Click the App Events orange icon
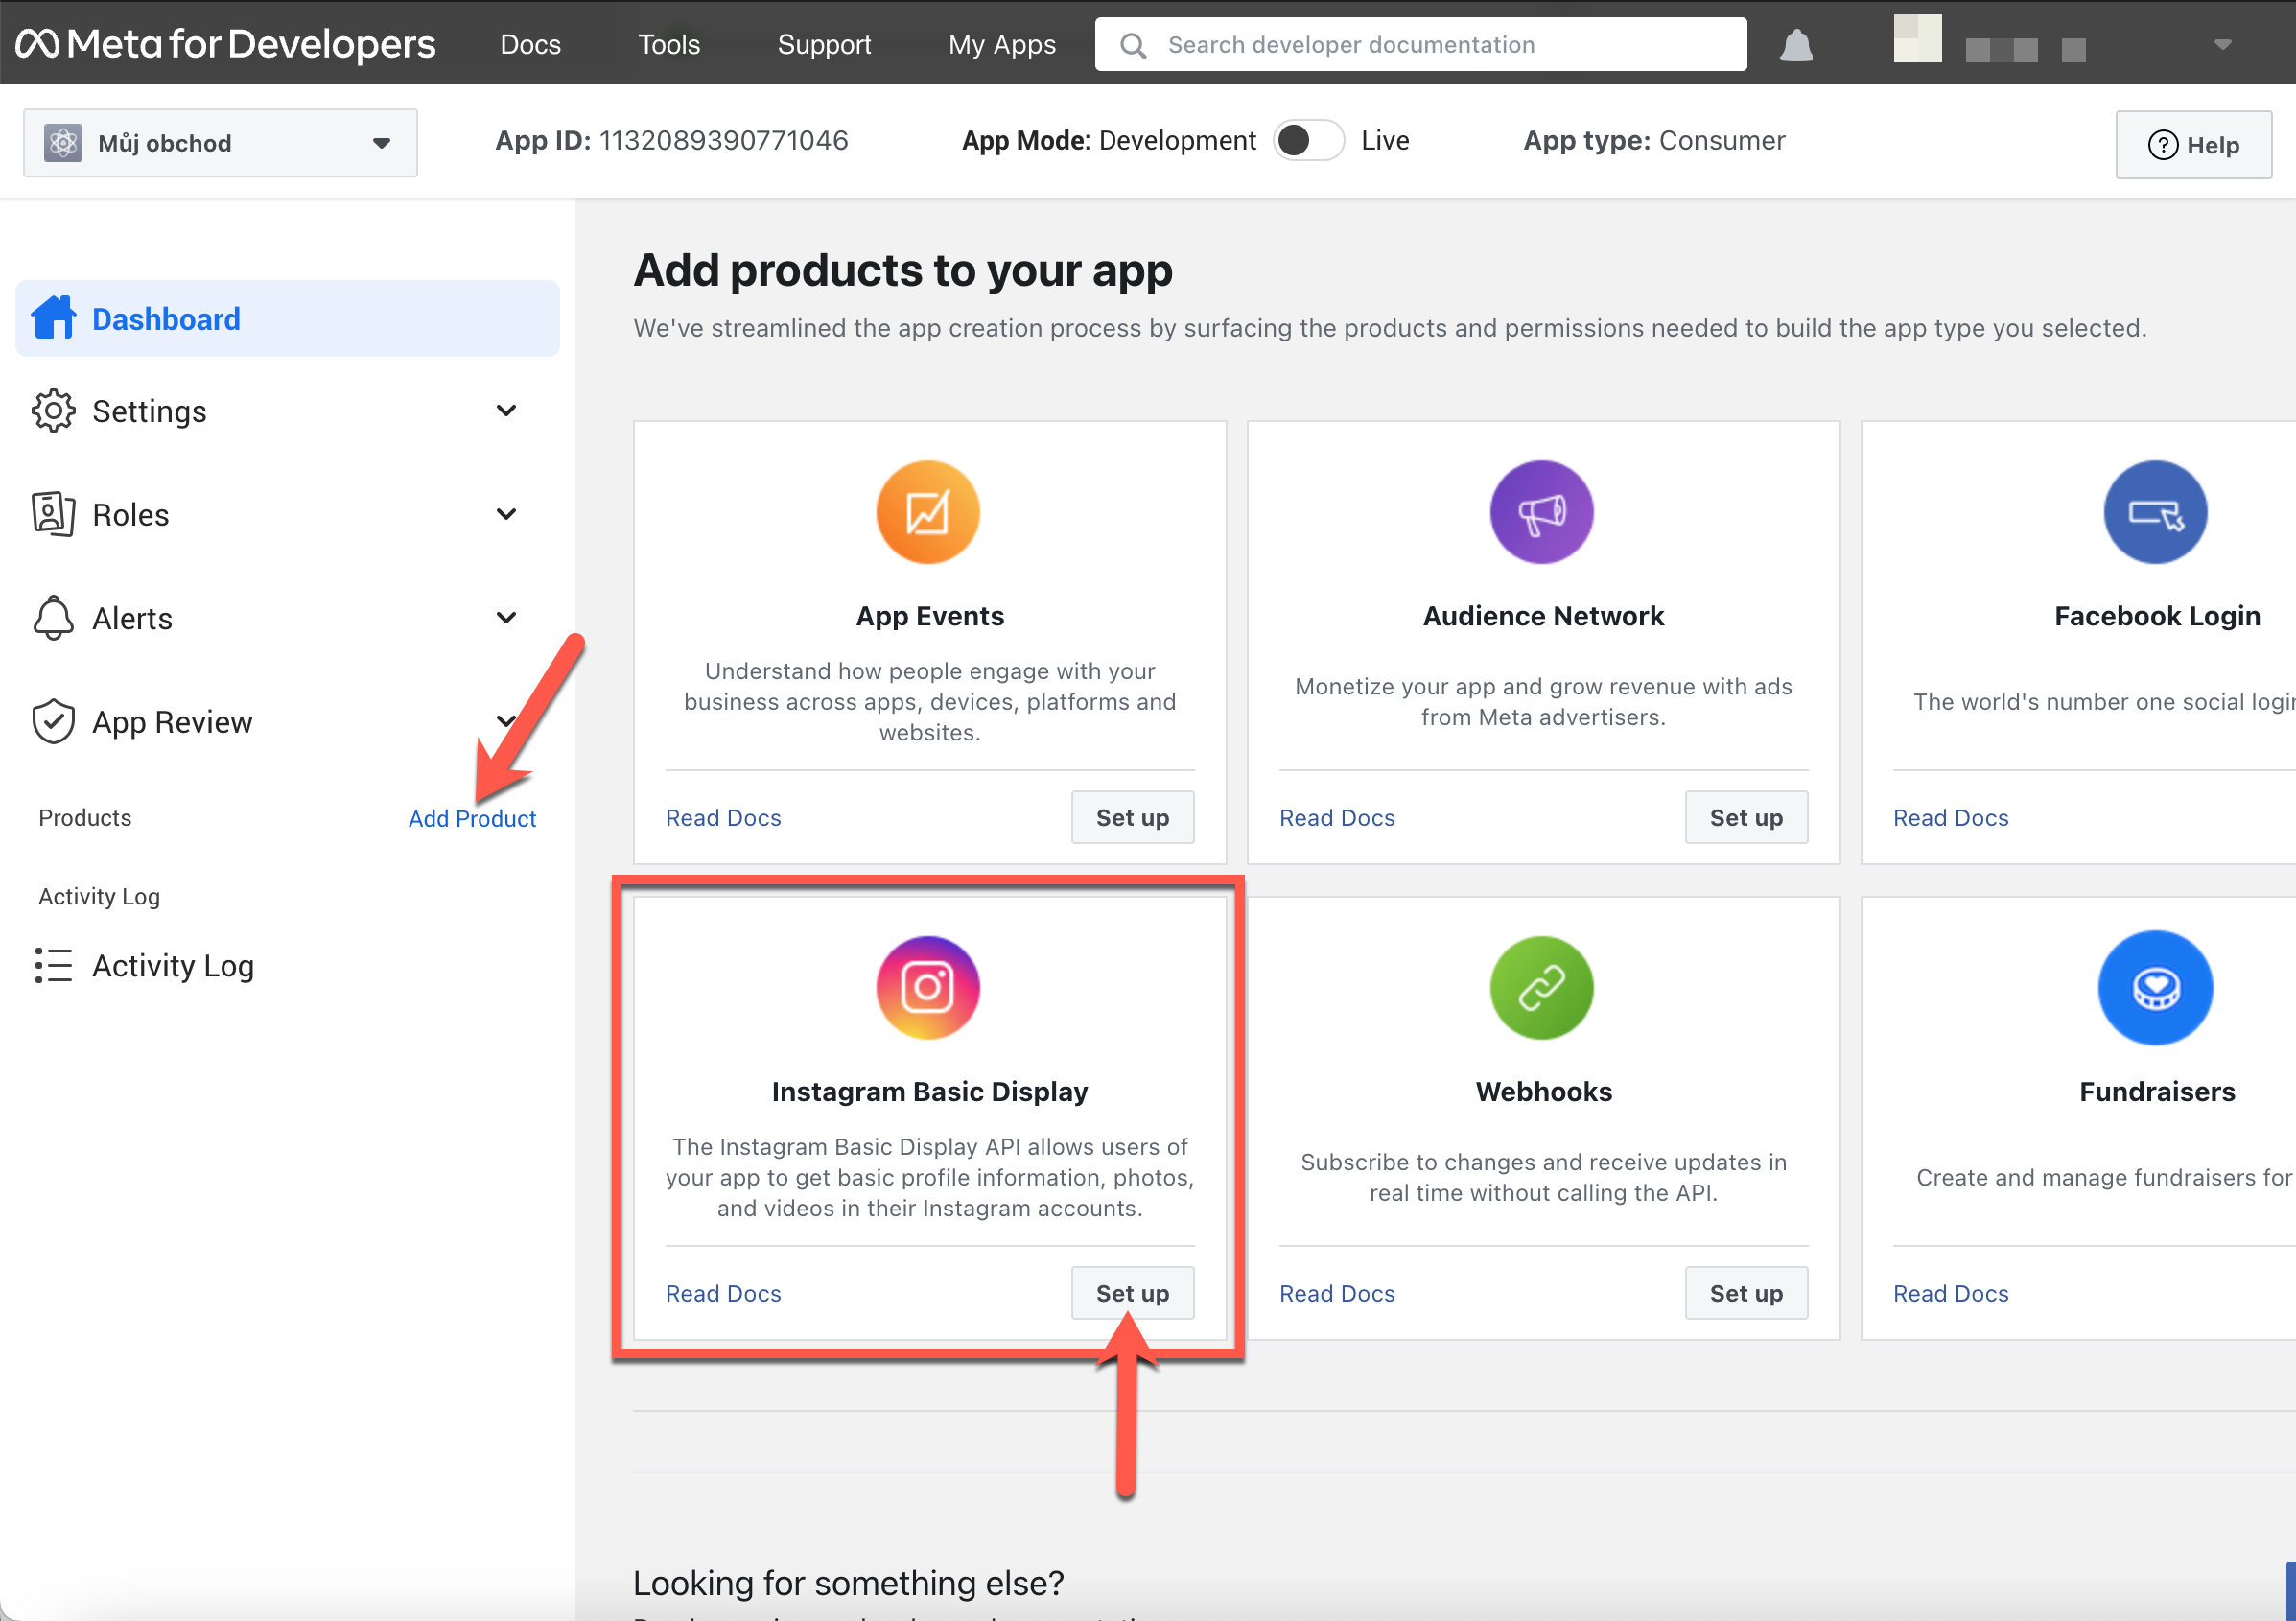This screenshot has height=1621, width=2296. click(x=927, y=512)
